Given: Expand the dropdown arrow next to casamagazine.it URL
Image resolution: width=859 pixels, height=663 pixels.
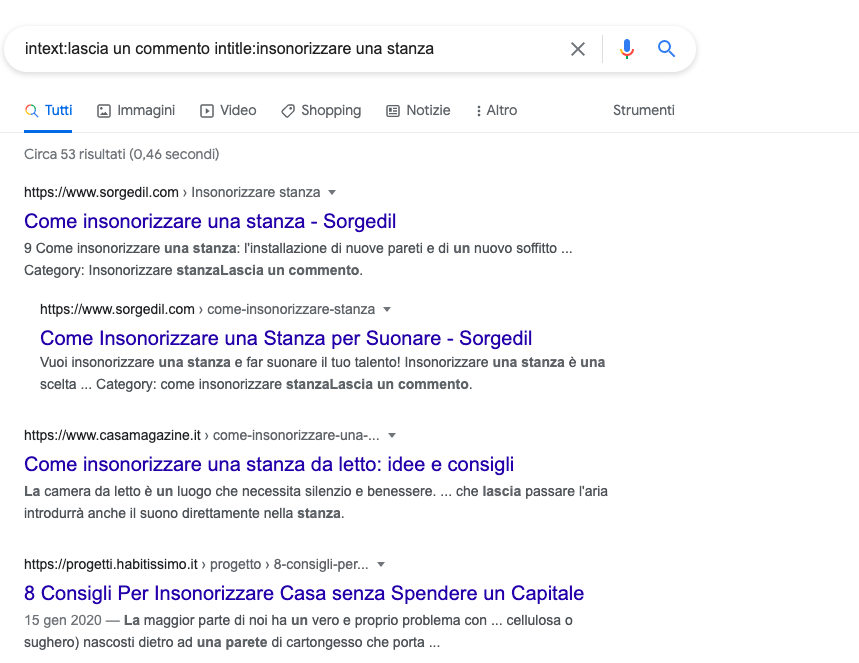Looking at the screenshot, I should [392, 436].
